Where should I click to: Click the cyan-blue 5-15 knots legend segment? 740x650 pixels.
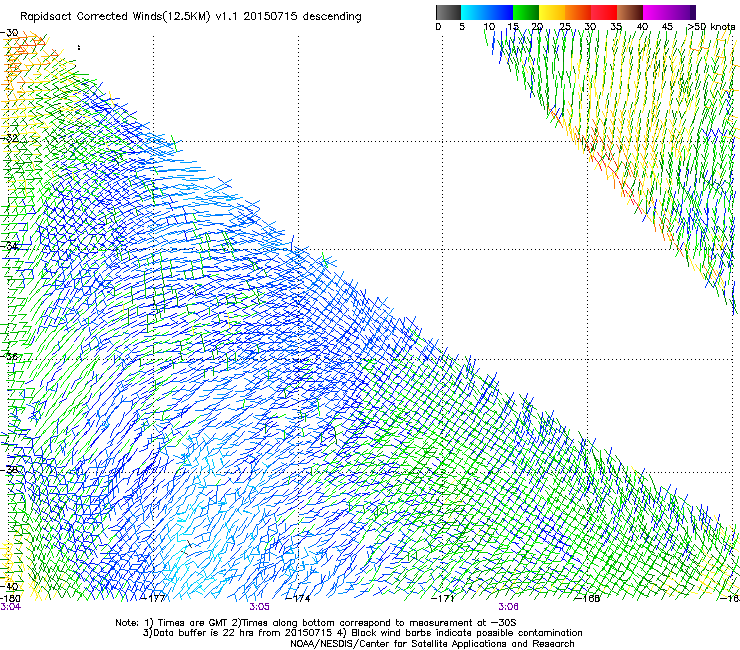[487, 12]
